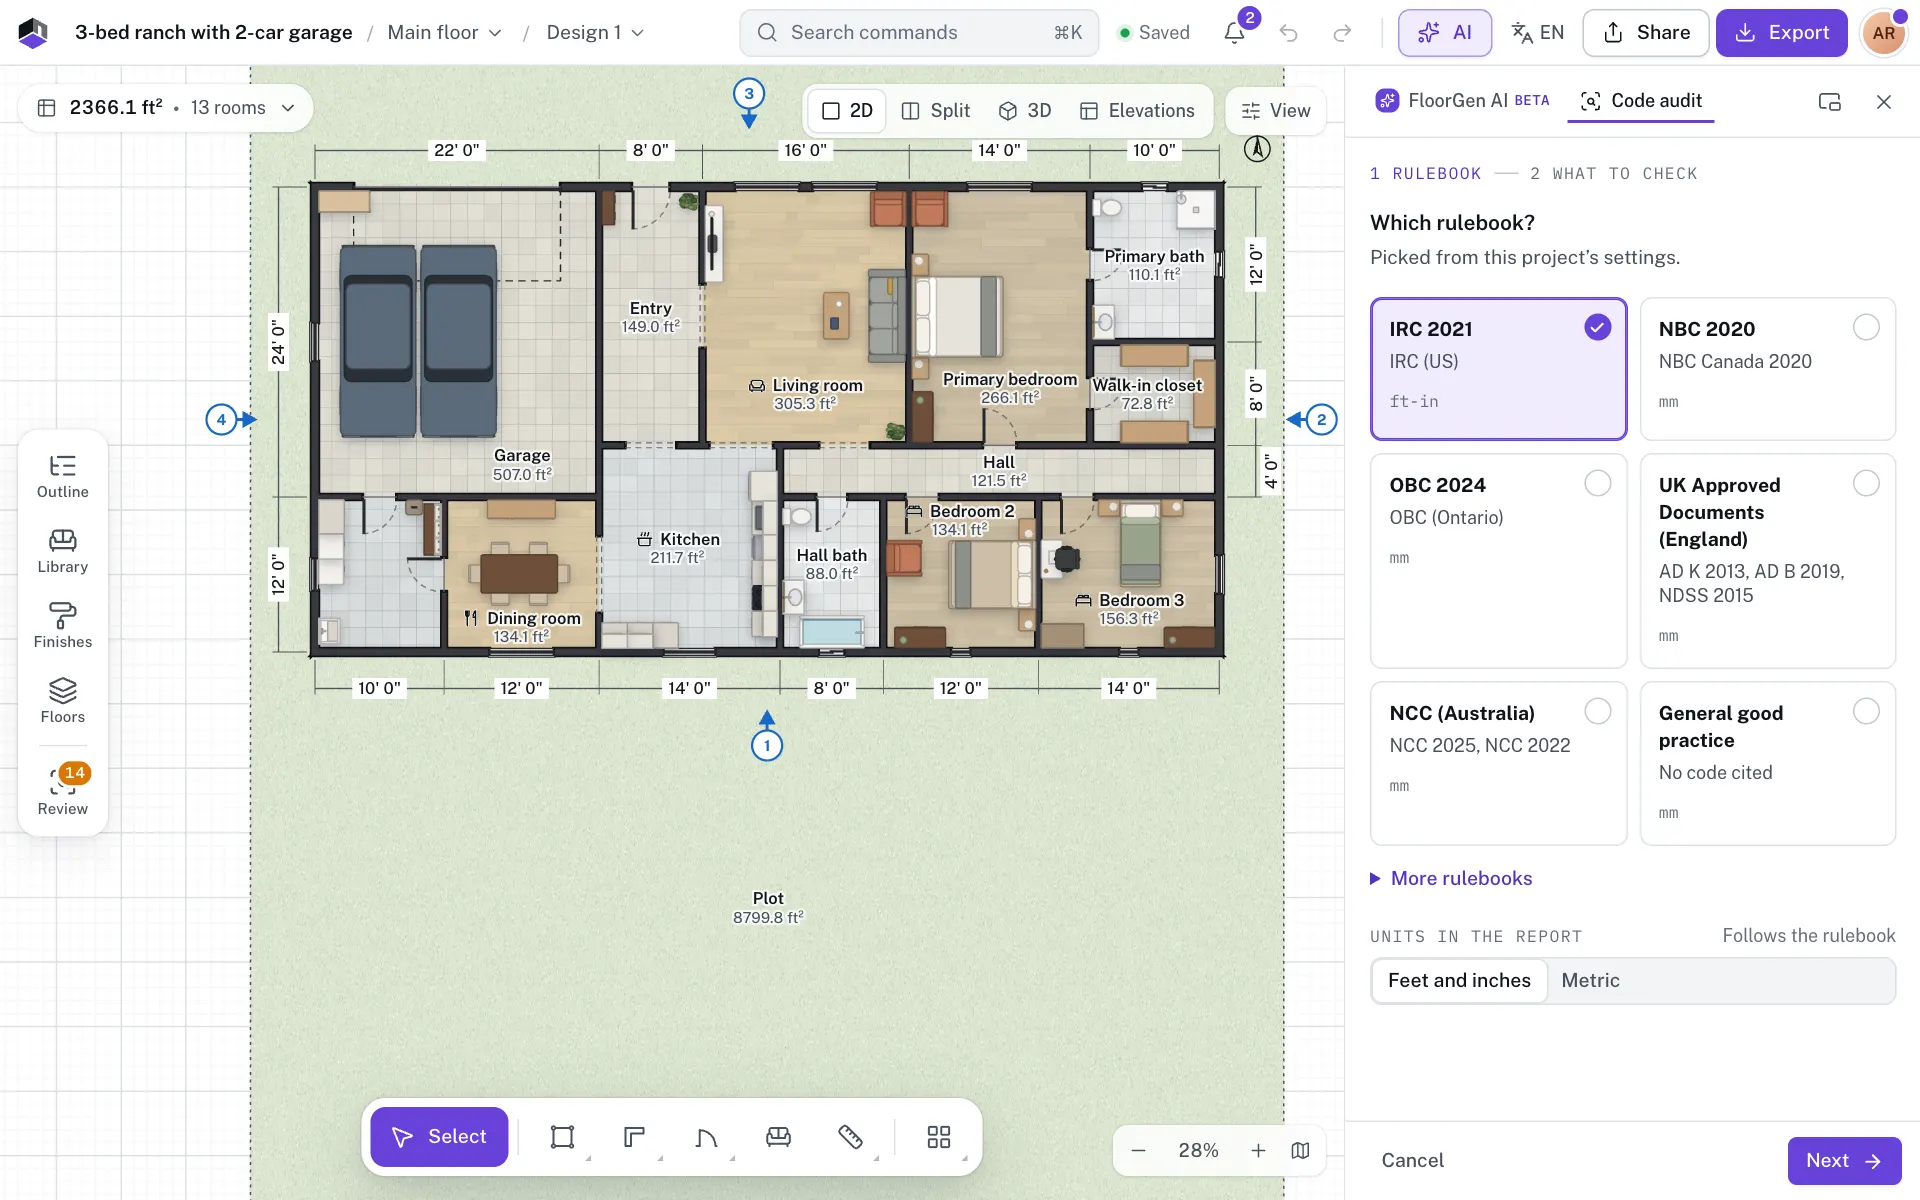Select the NBC 2020 rulebook
Screen dimensions: 1920x1200
(1767, 368)
